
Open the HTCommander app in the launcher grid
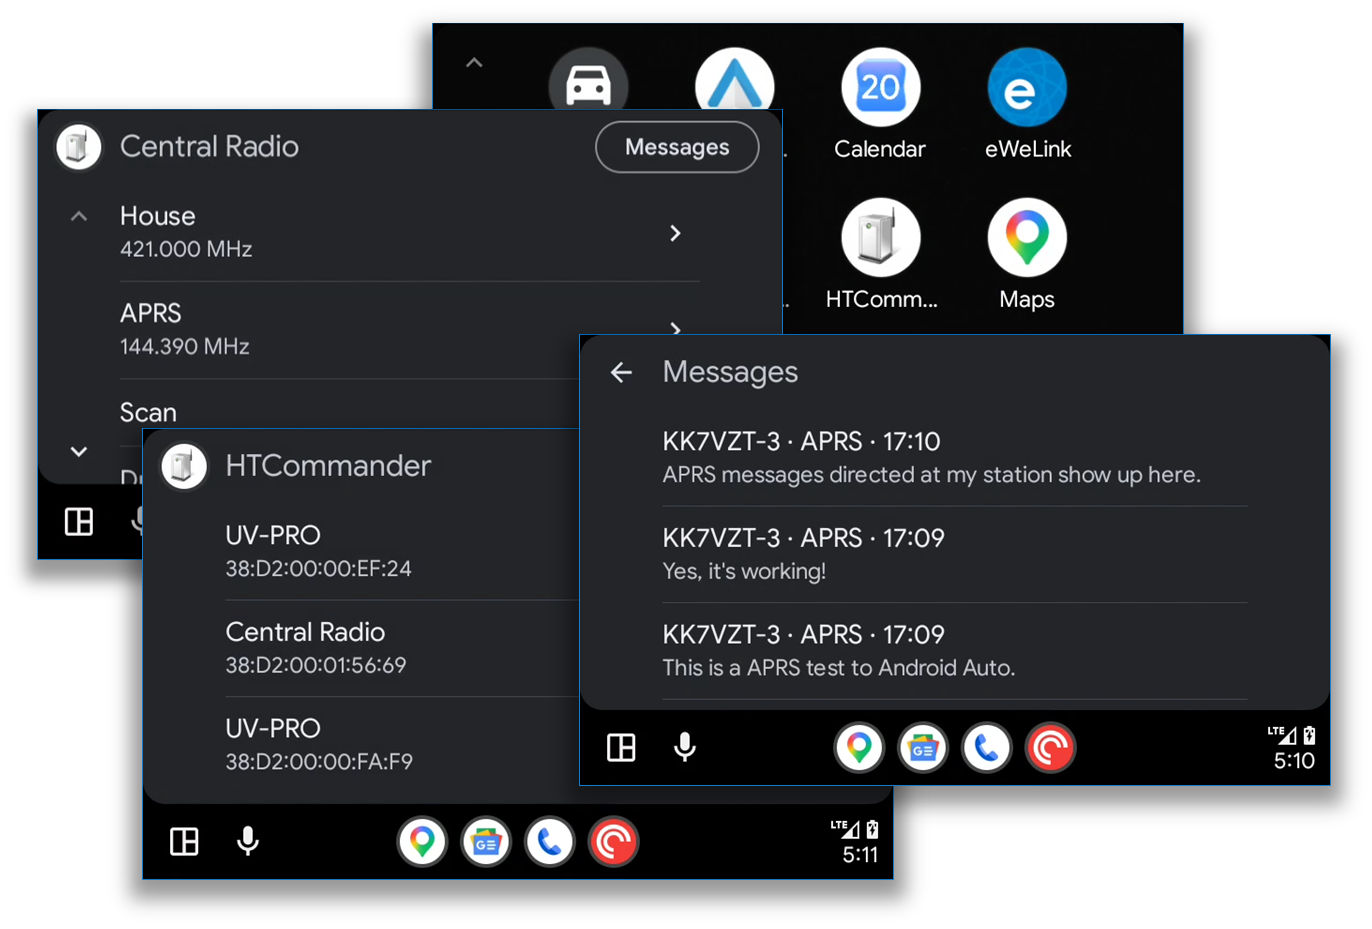881,254
